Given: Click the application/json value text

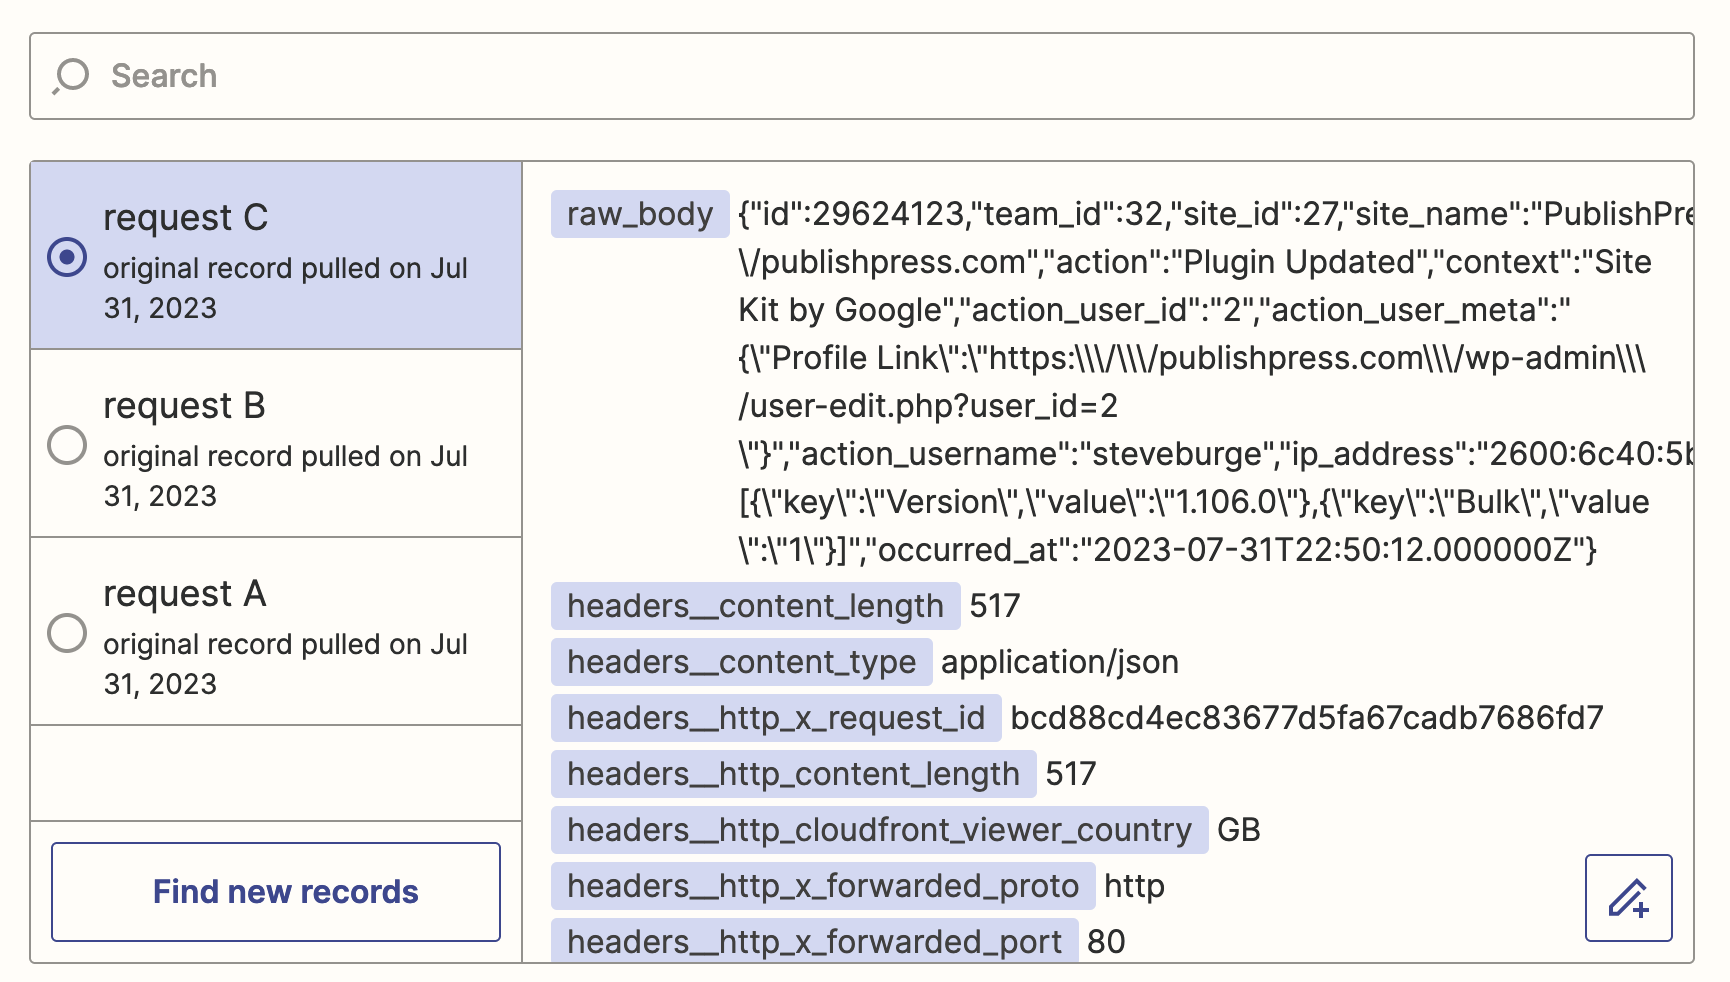Looking at the screenshot, I should [x=1059, y=662].
